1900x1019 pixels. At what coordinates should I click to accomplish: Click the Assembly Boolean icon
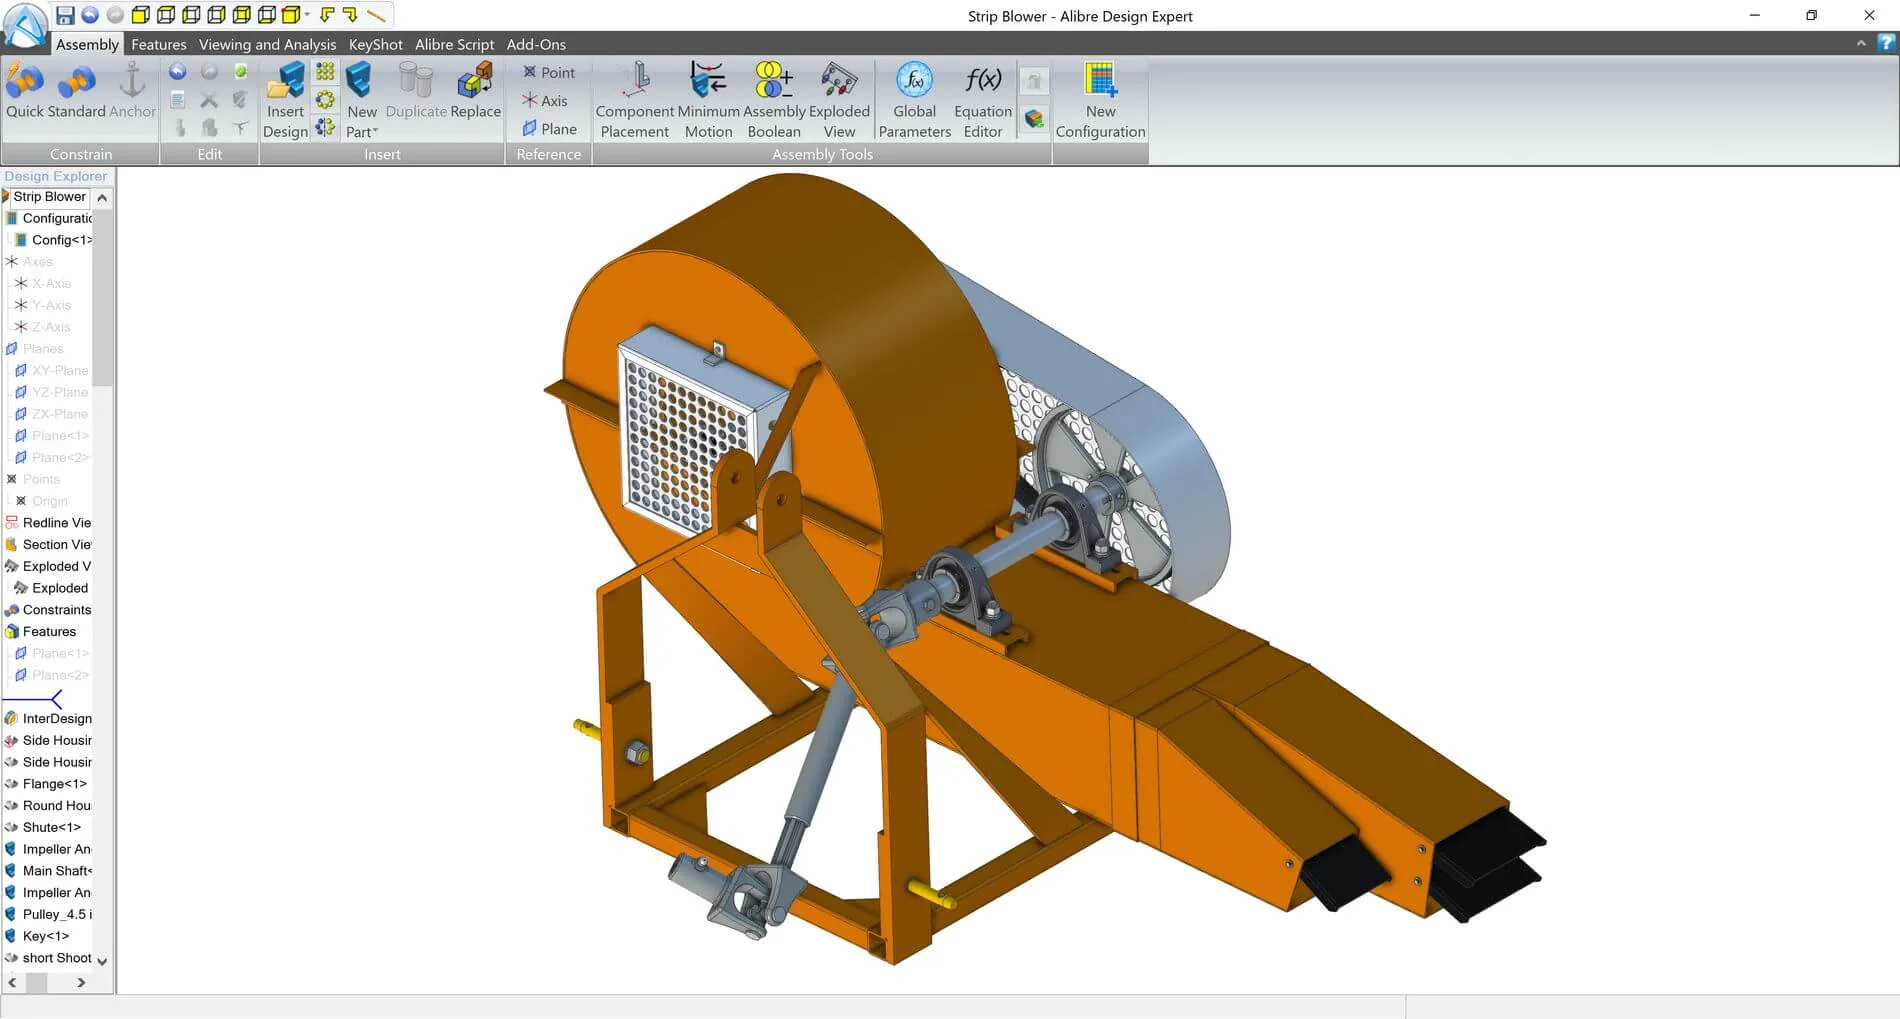(774, 100)
